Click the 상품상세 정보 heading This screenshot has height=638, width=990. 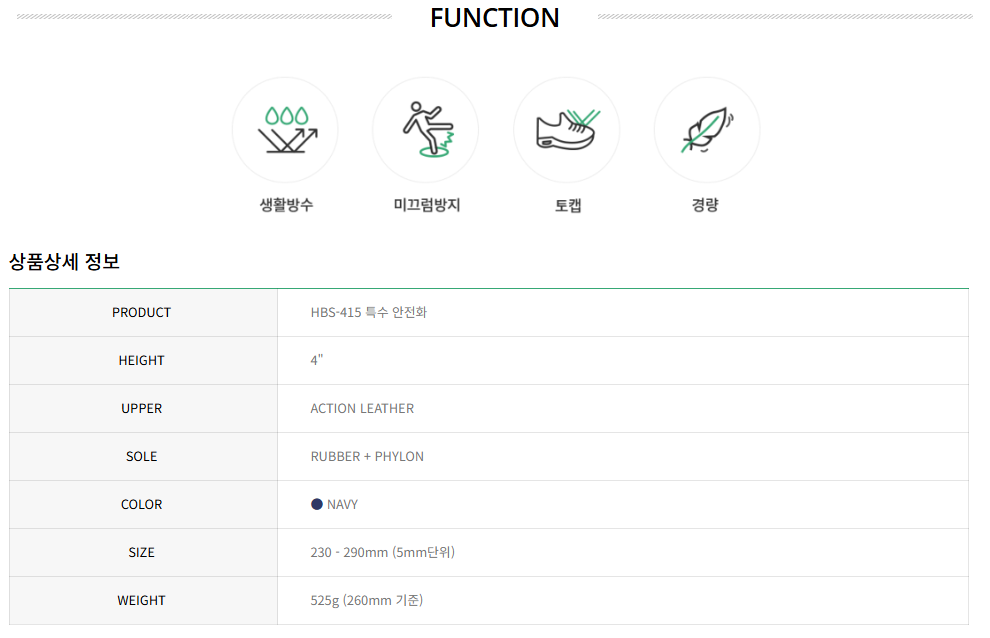64,262
